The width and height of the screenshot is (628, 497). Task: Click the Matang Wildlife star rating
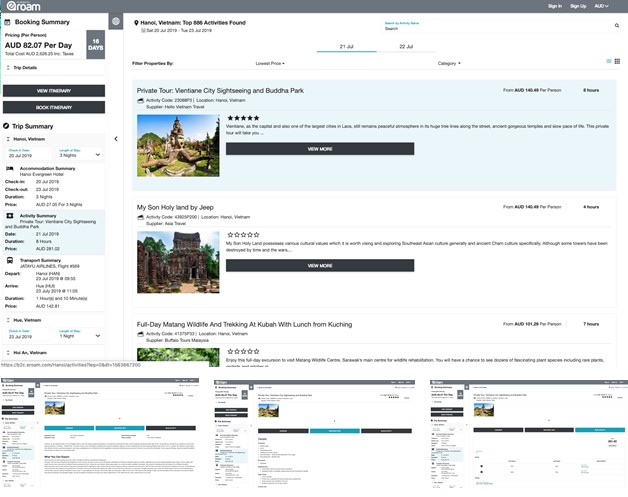pos(243,352)
